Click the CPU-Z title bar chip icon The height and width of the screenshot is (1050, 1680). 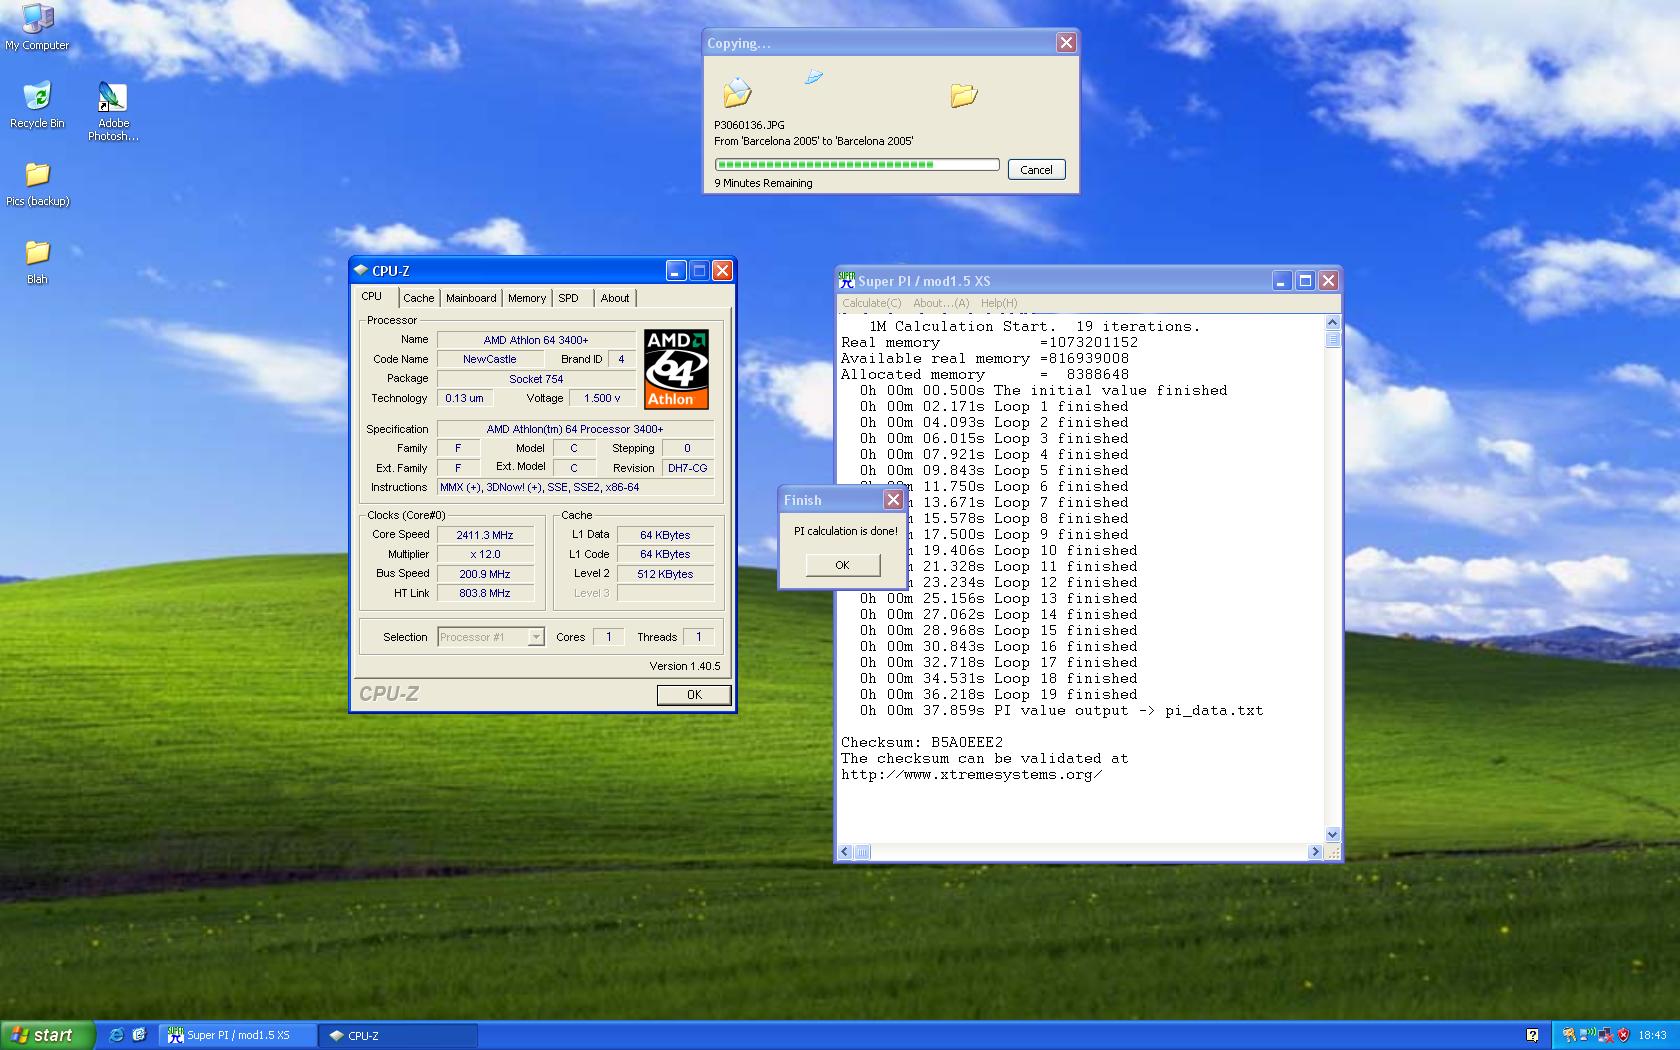point(361,270)
